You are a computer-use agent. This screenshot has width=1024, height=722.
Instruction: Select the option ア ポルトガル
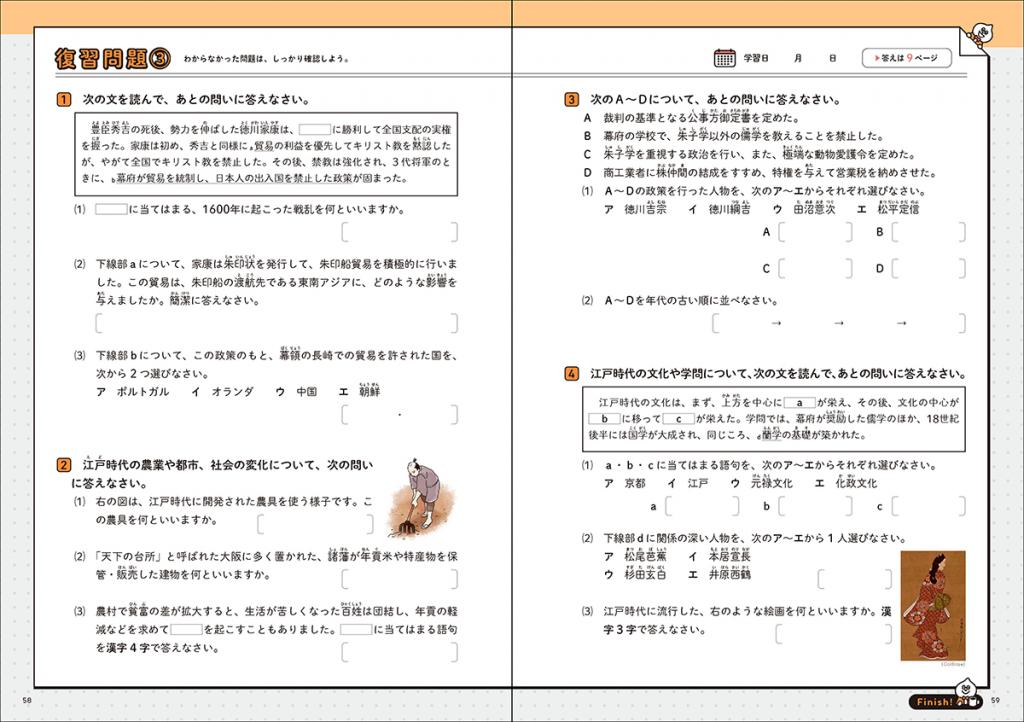pos(133,392)
